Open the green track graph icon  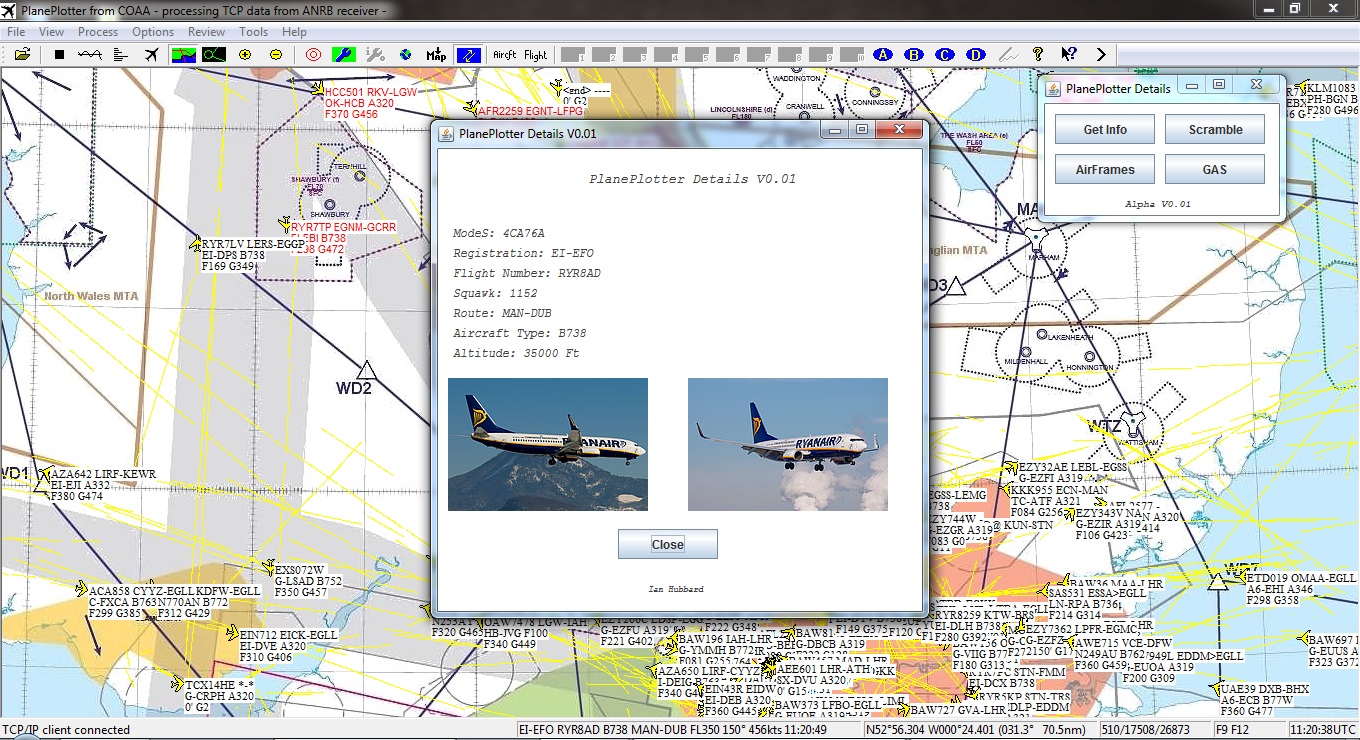[214, 55]
